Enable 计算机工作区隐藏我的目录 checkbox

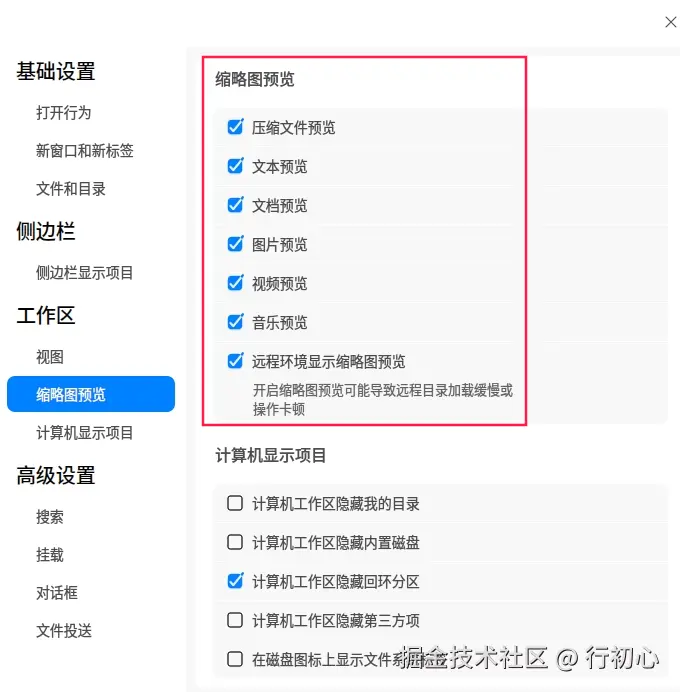[235, 503]
